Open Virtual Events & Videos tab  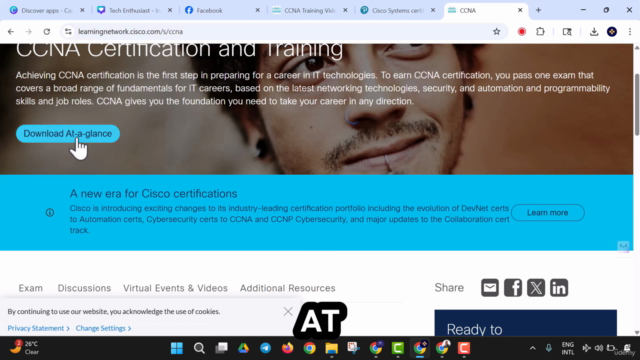point(176,288)
